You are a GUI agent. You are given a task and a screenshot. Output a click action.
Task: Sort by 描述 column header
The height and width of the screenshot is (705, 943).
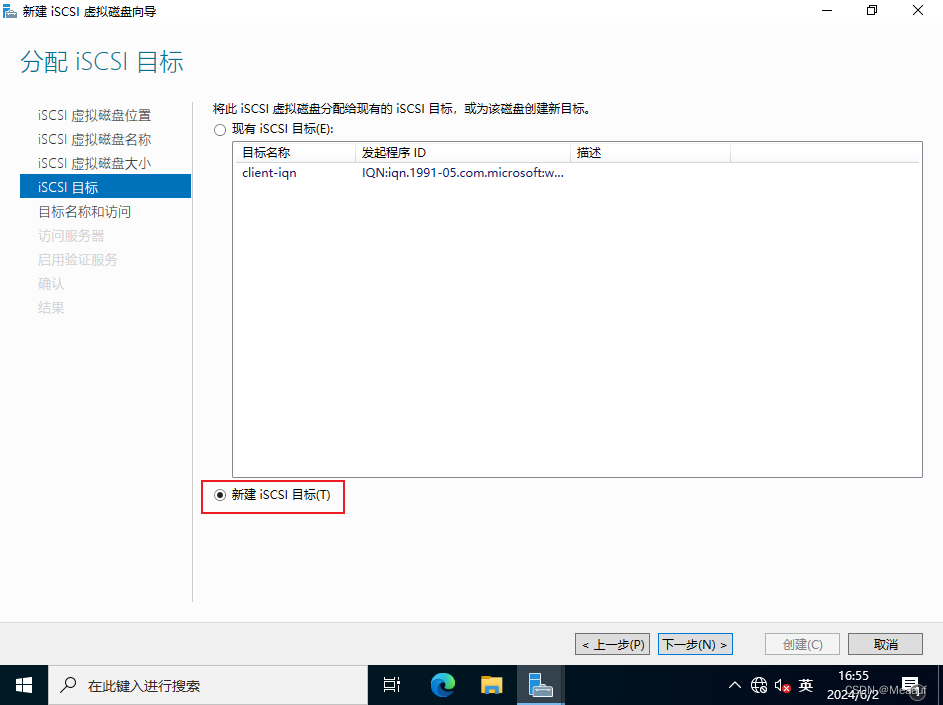[650, 153]
